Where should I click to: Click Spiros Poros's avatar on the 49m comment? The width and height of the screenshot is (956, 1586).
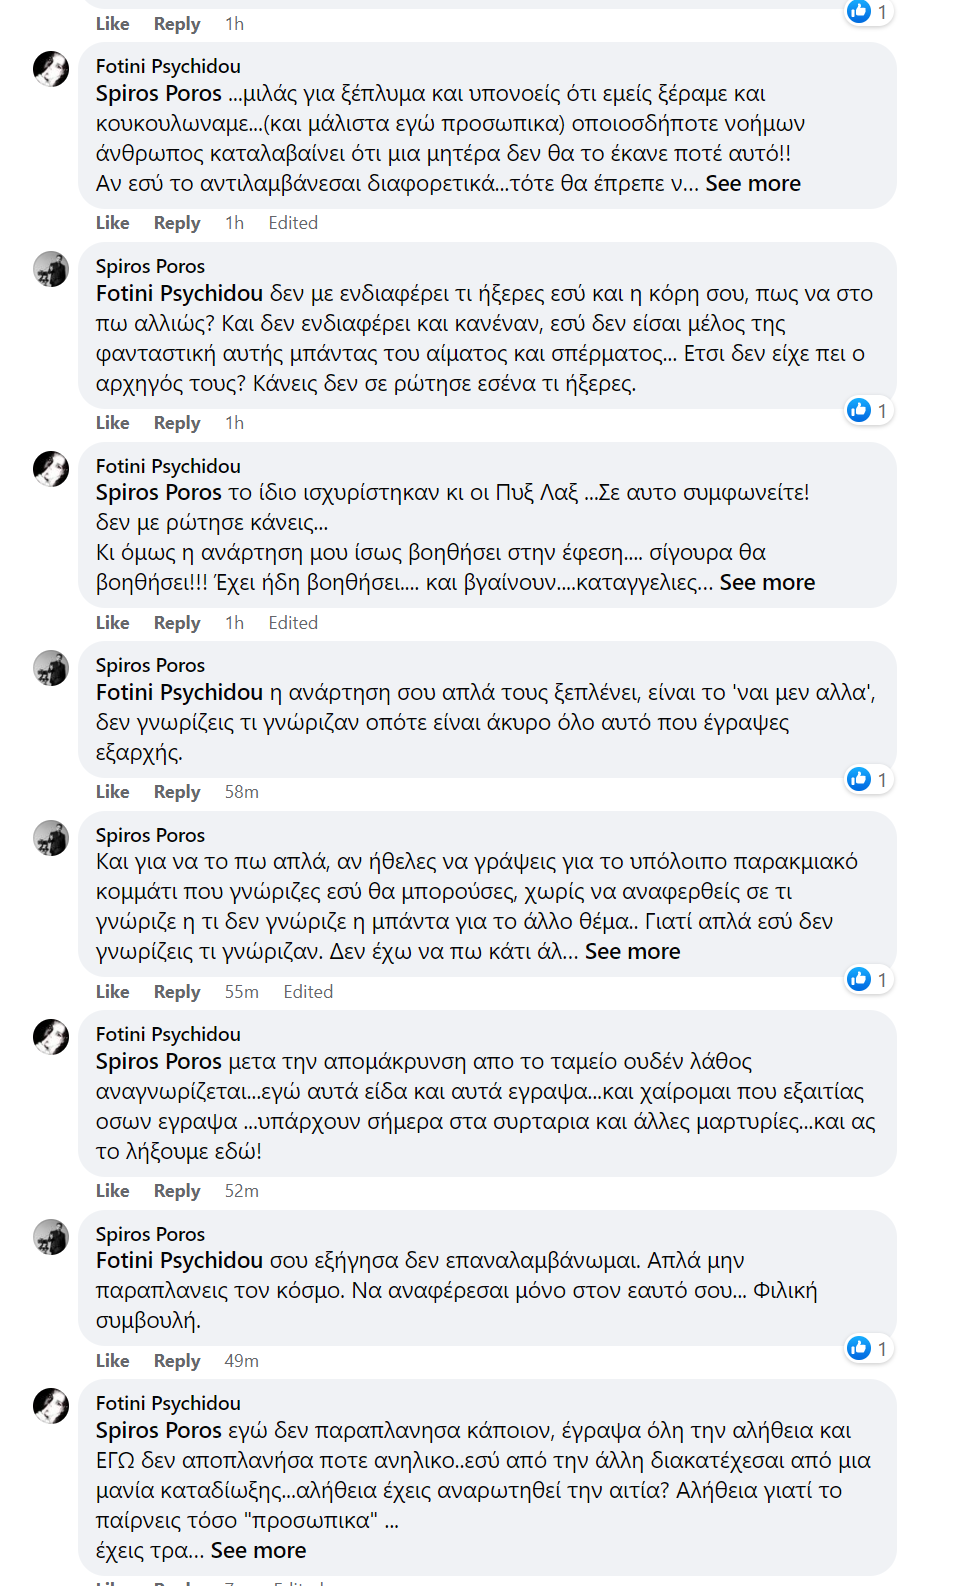51,1237
